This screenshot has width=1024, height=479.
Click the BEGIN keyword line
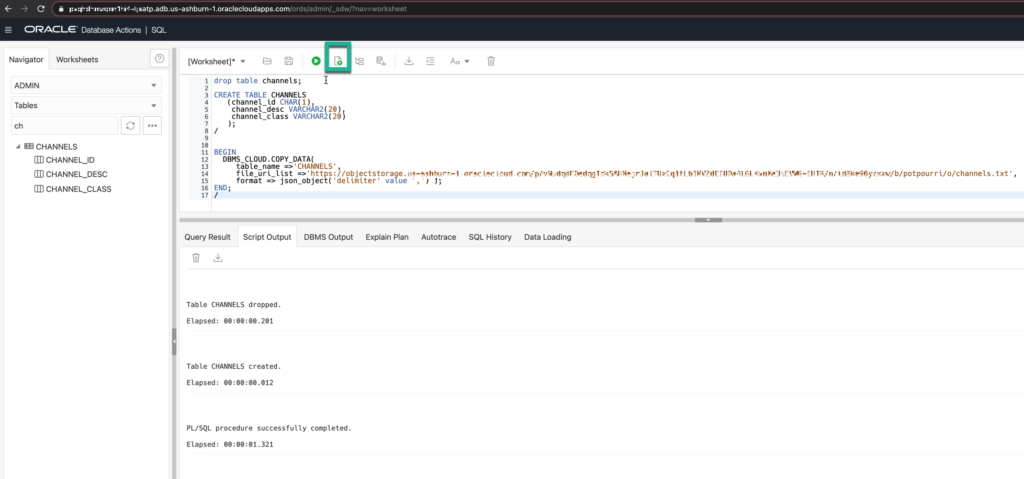click(x=225, y=152)
